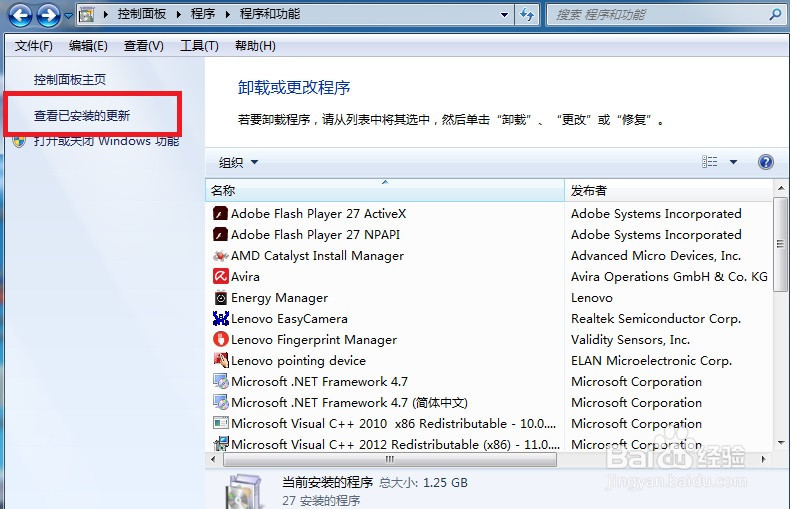Select 'Lenovo pointing device' row text
Image resolution: width=790 pixels, height=509 pixels.
click(x=298, y=361)
